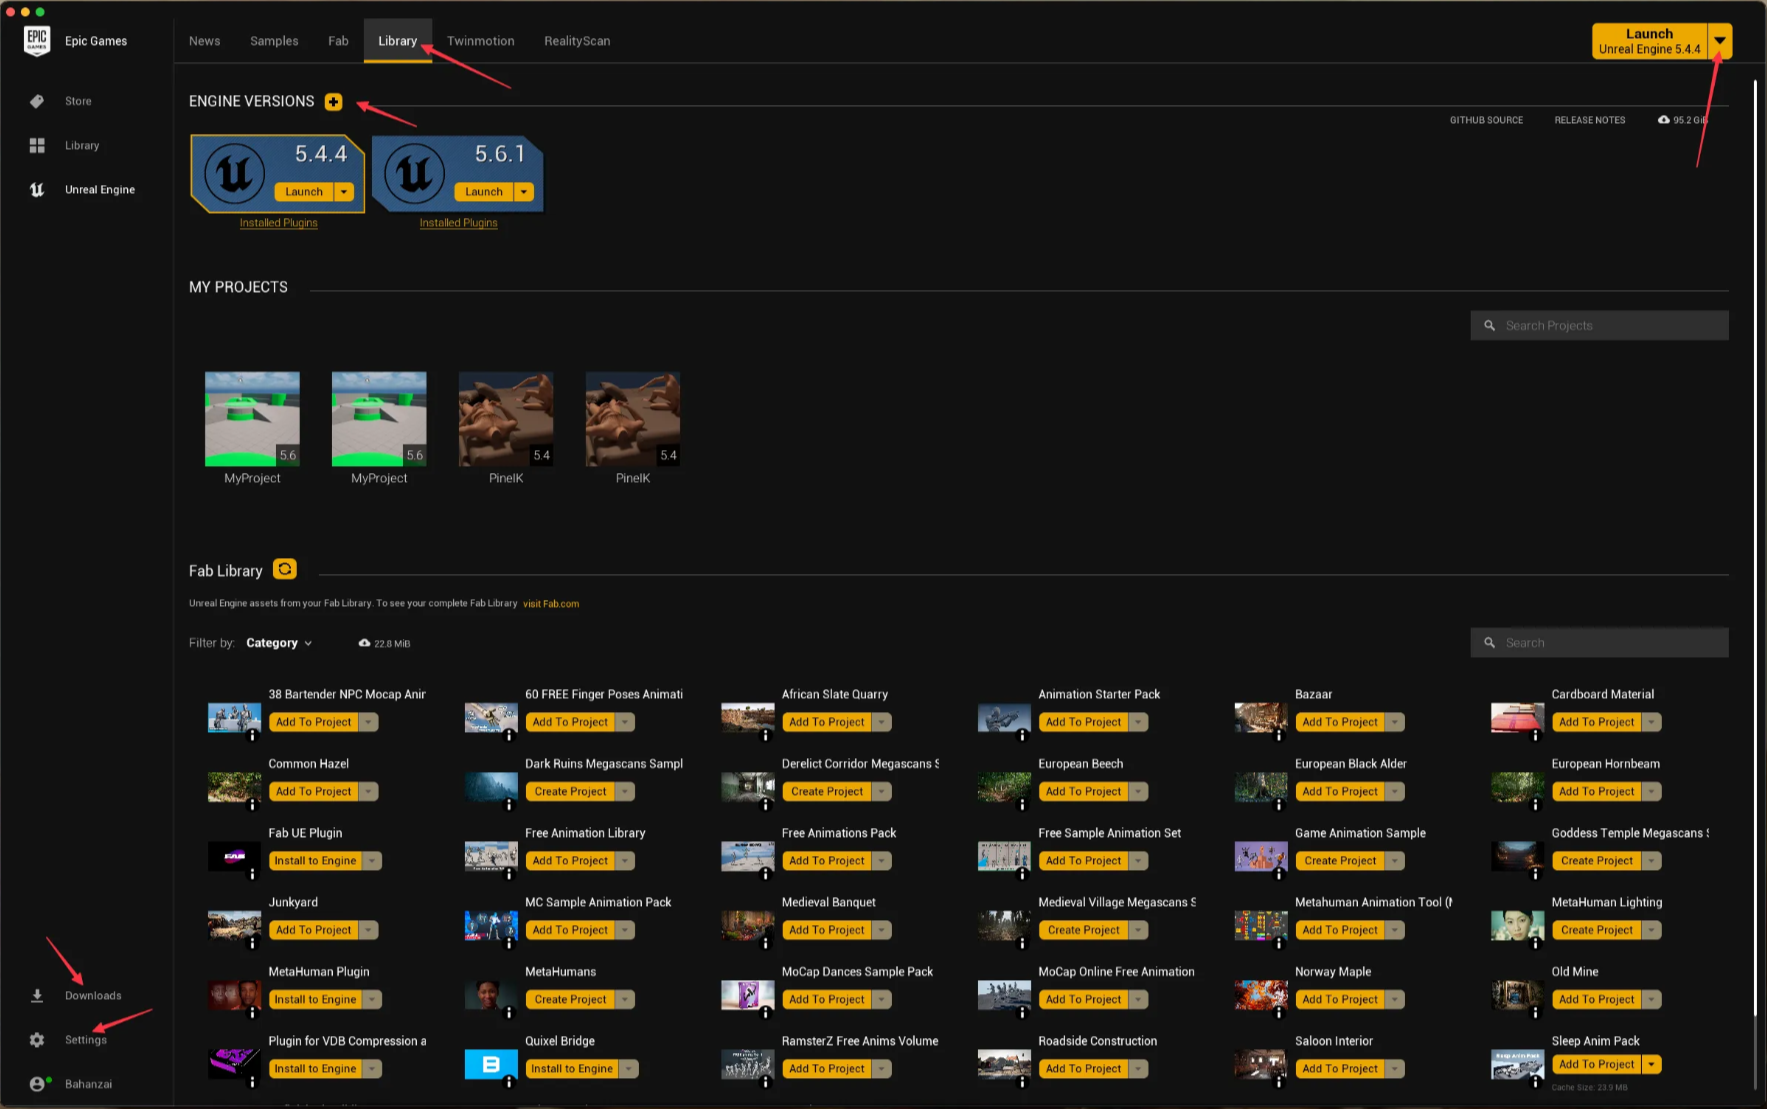Install MetaHuman Plugin to engine
The image size is (1767, 1109).
316,1000
